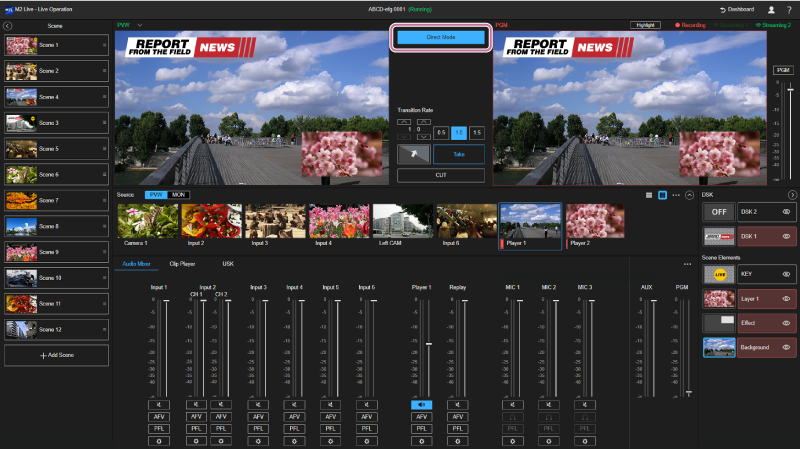Switch to the USK tab

tap(228, 264)
